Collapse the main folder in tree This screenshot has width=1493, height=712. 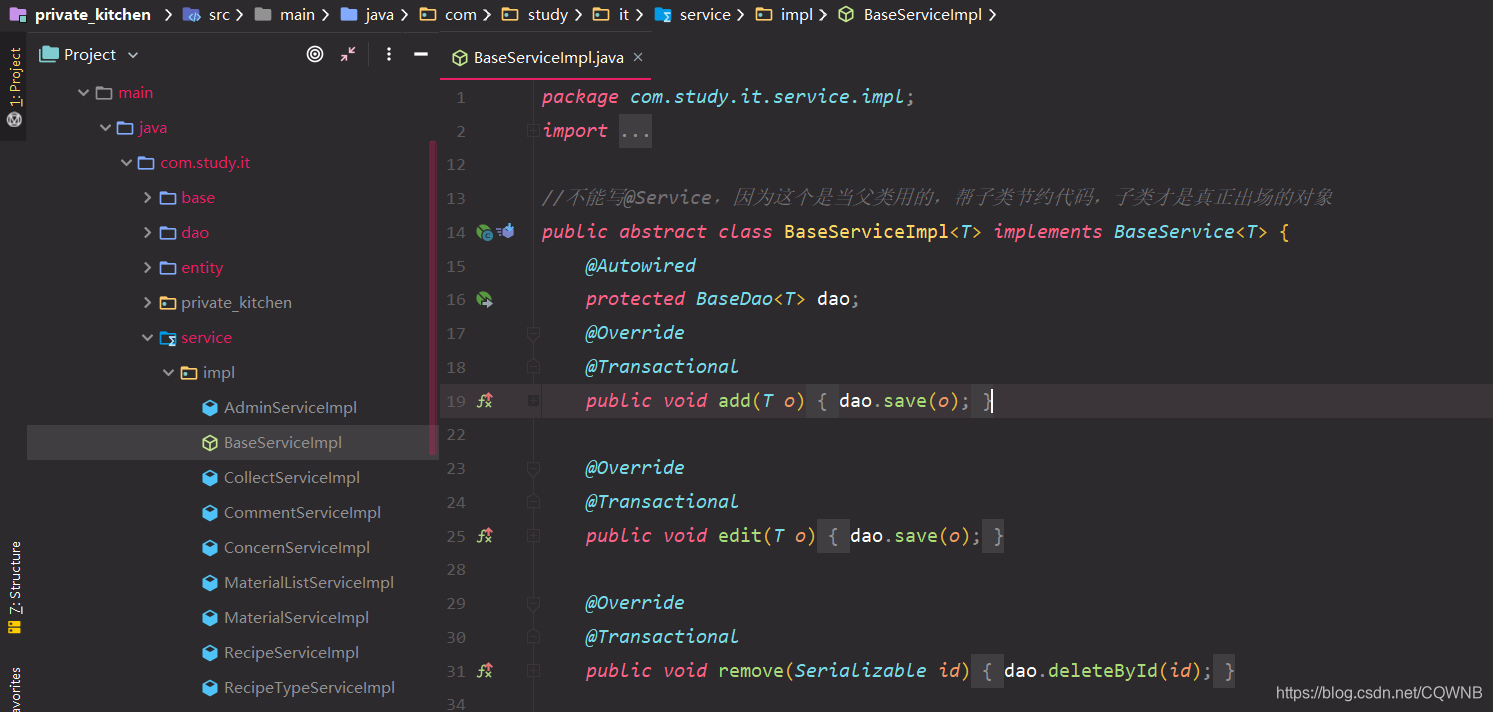(83, 93)
